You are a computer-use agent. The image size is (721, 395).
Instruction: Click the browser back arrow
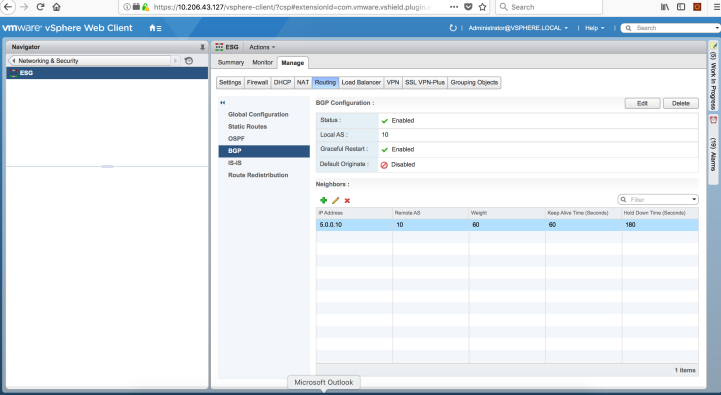[8, 7]
